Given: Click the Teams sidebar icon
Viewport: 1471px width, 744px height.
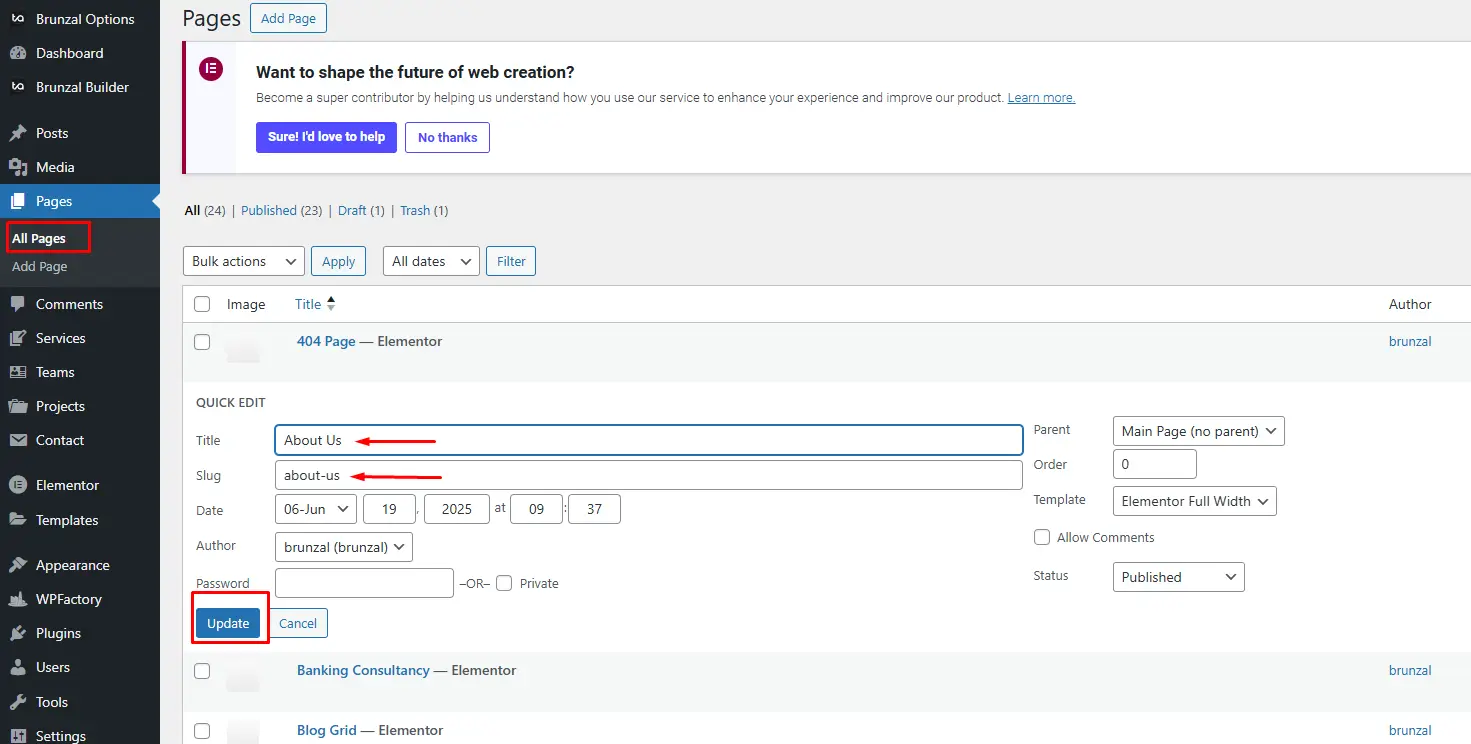Looking at the screenshot, I should click(x=17, y=372).
